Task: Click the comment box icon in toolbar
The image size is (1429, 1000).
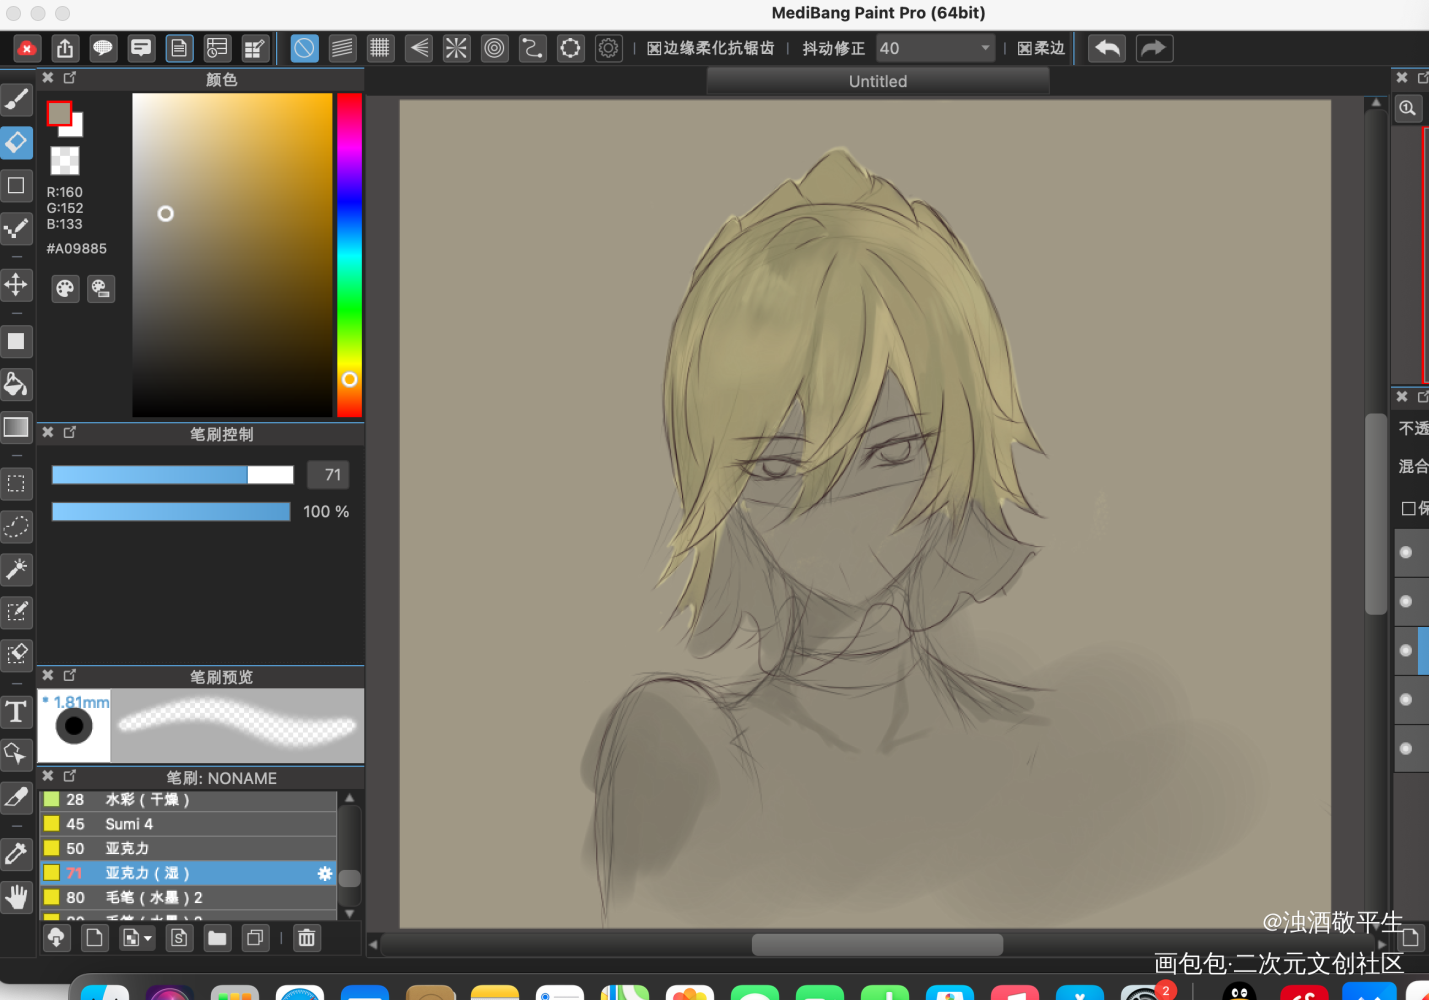Action: [x=141, y=48]
